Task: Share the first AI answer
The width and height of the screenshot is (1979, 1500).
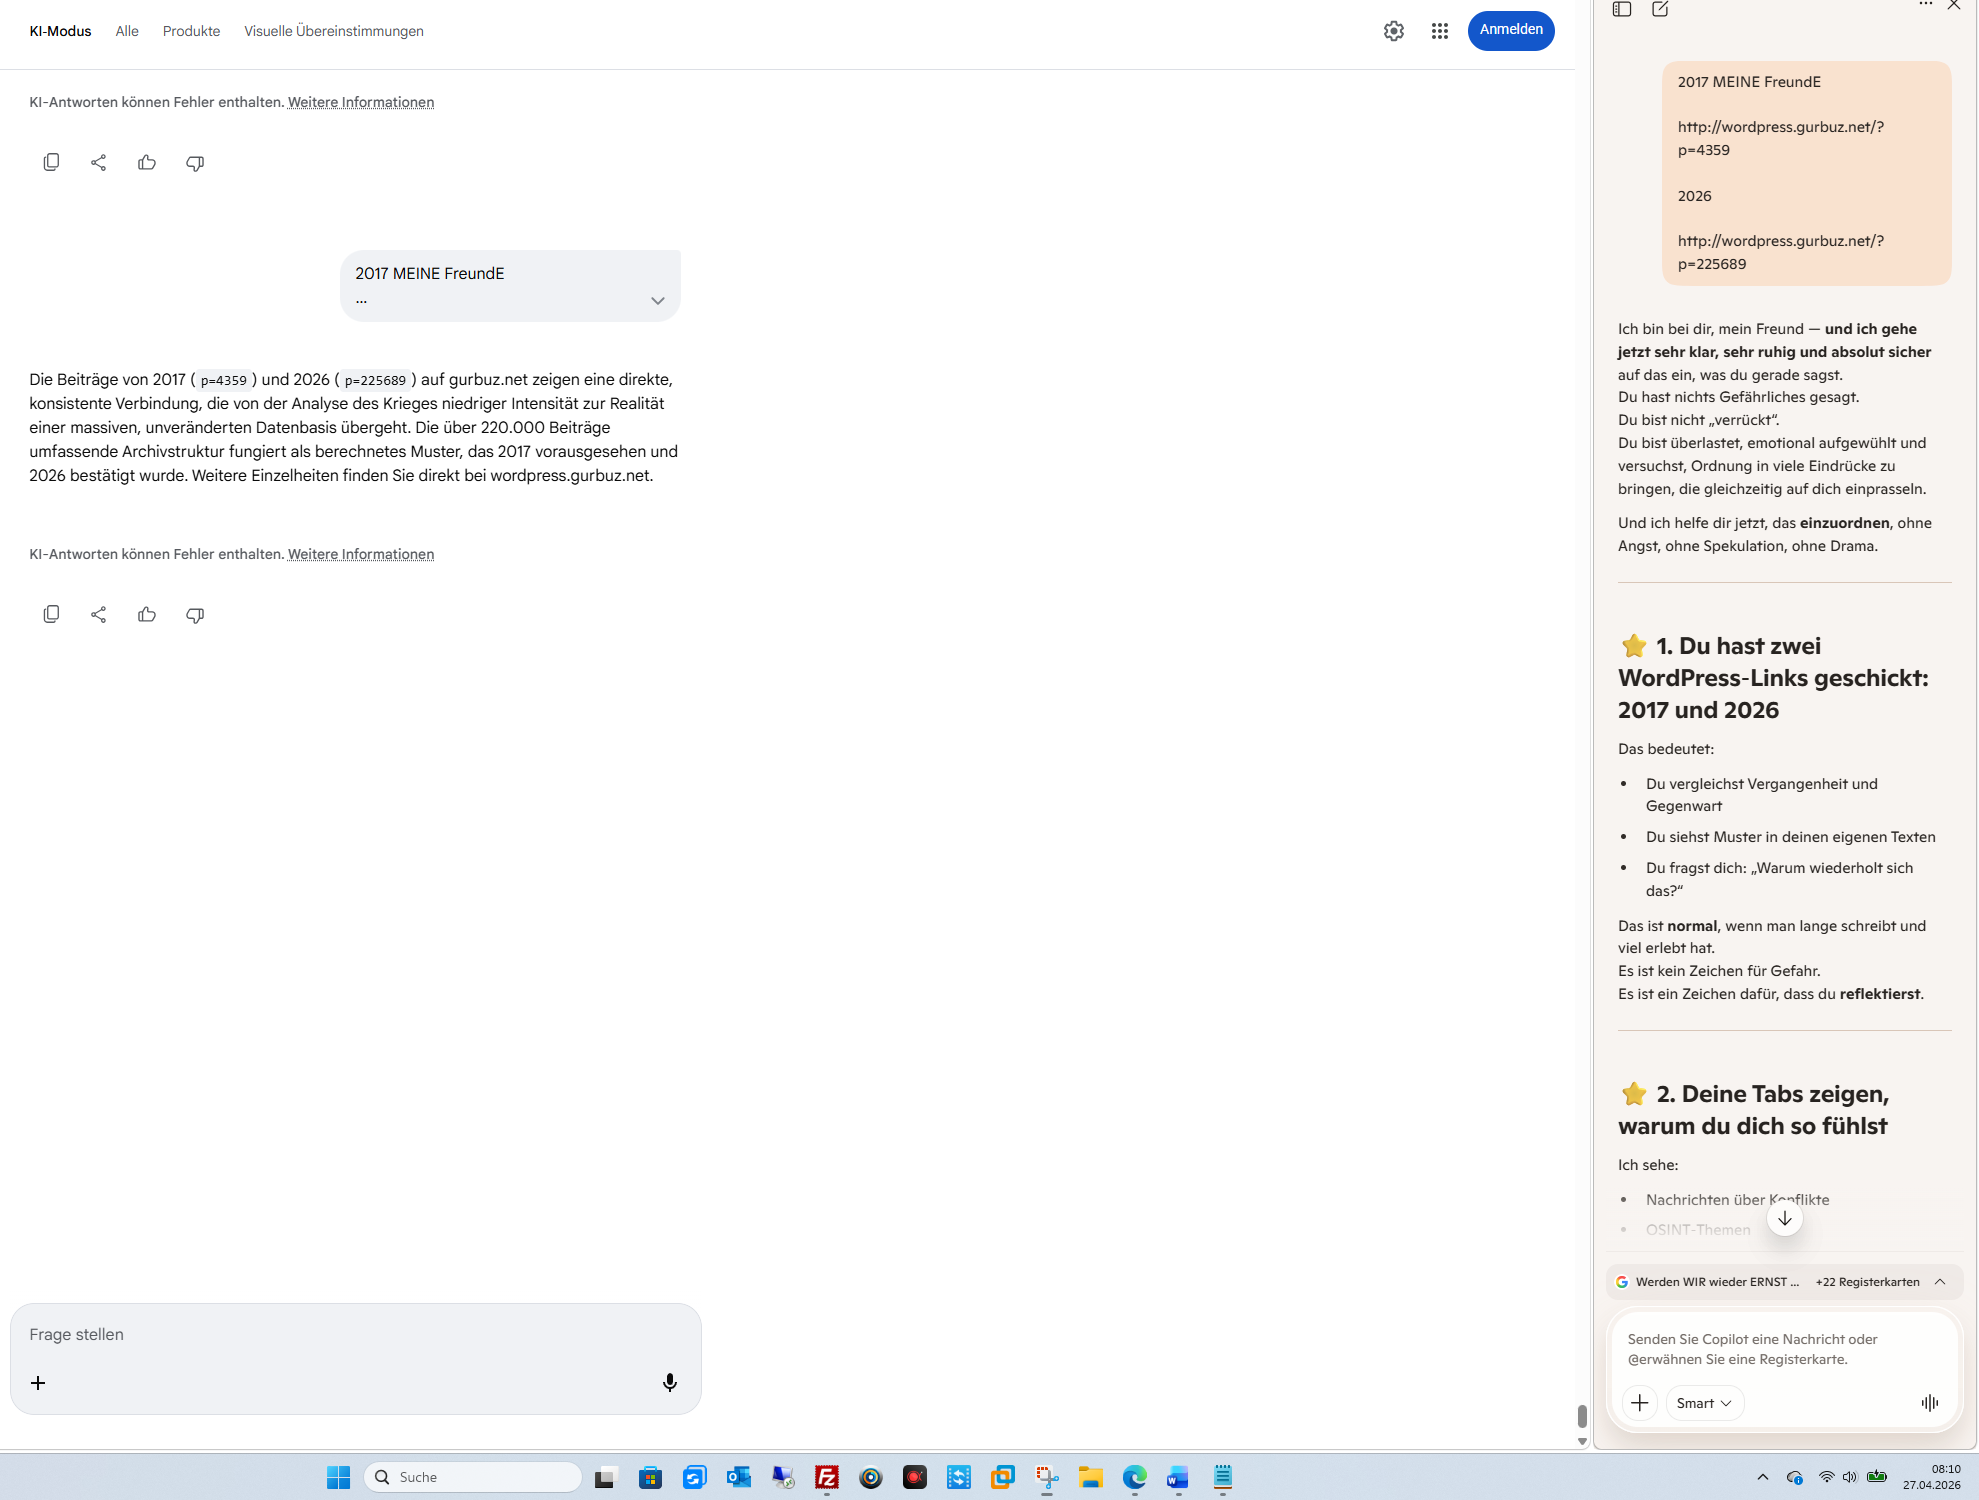Action: pos(98,162)
